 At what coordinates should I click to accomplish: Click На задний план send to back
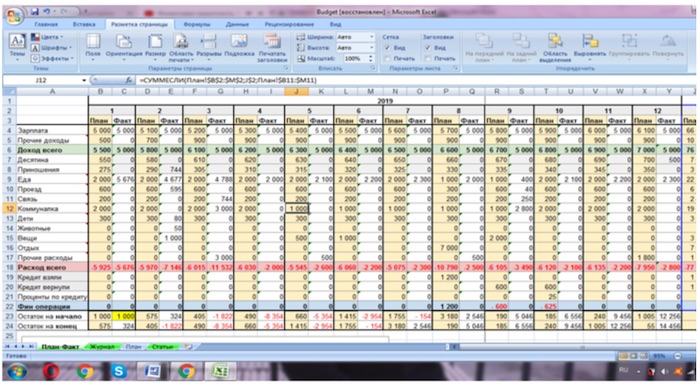pos(521,47)
